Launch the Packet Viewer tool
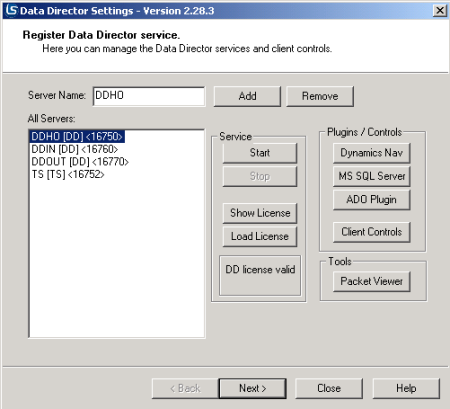The image size is (450, 409). [371, 282]
